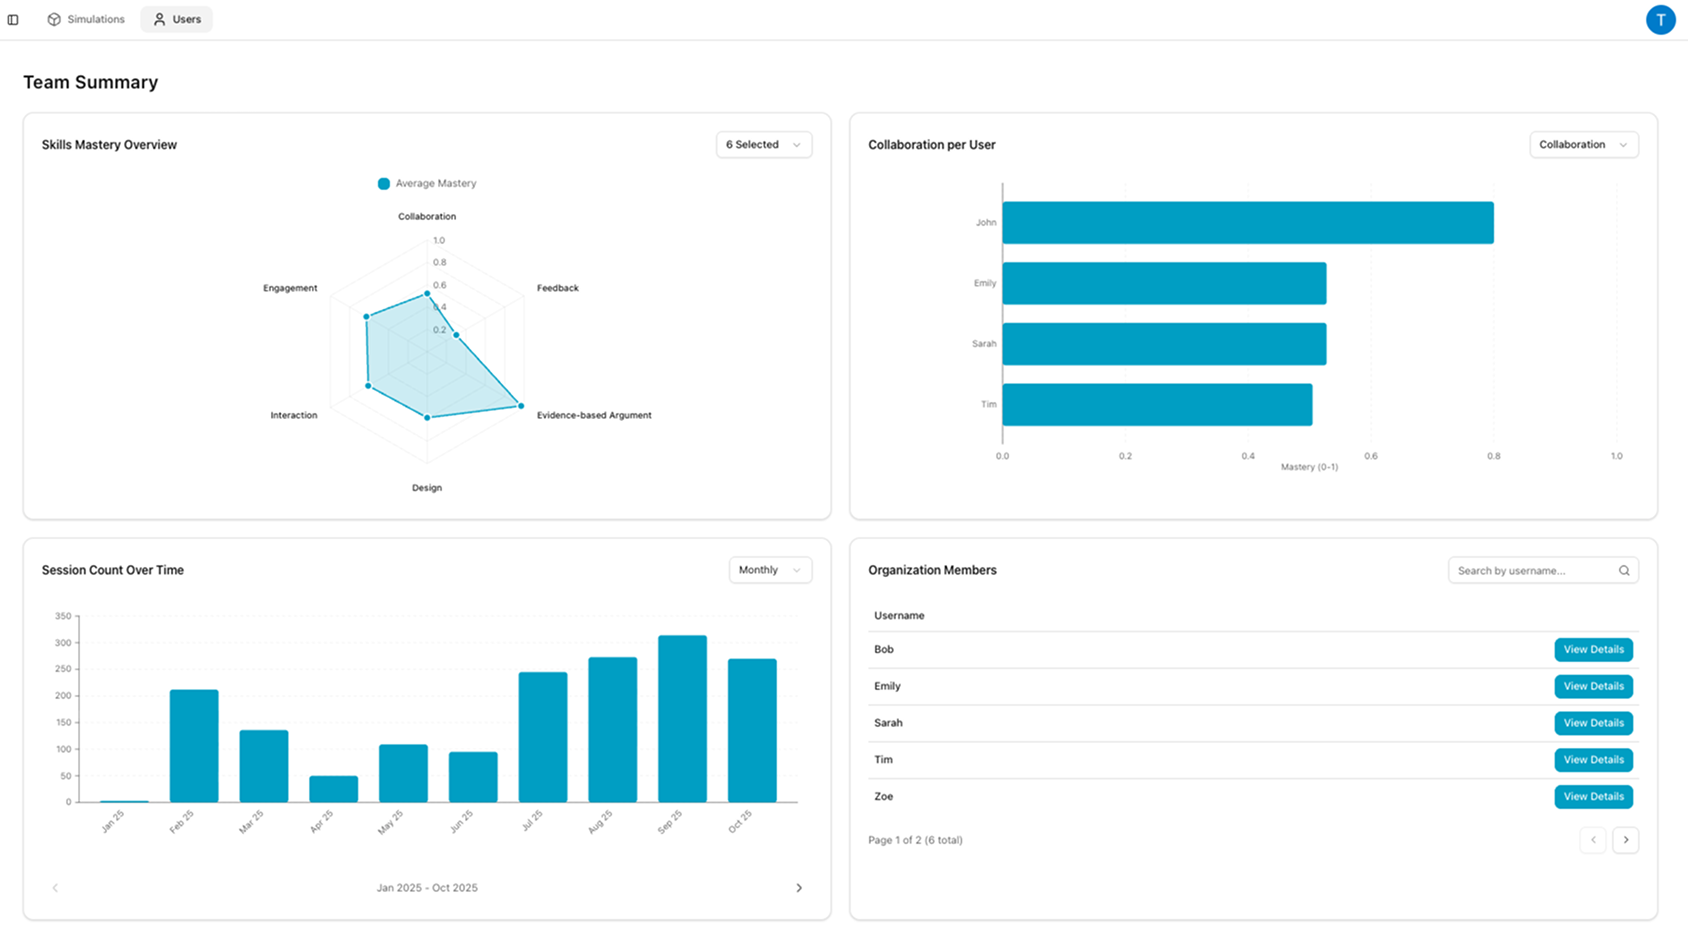Go back to previous session date range
The height and width of the screenshot is (951, 1688).
point(55,888)
